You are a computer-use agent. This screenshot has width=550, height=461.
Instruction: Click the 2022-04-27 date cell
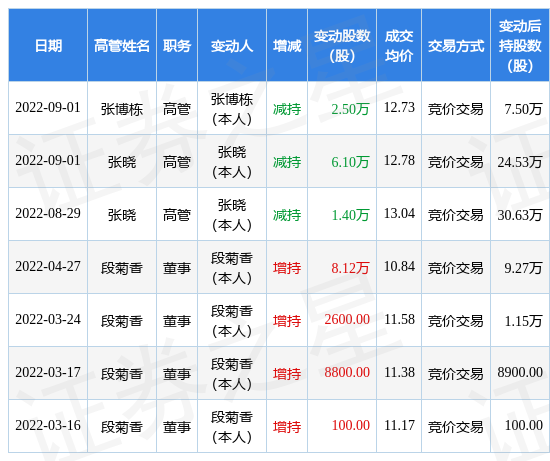tap(48, 266)
